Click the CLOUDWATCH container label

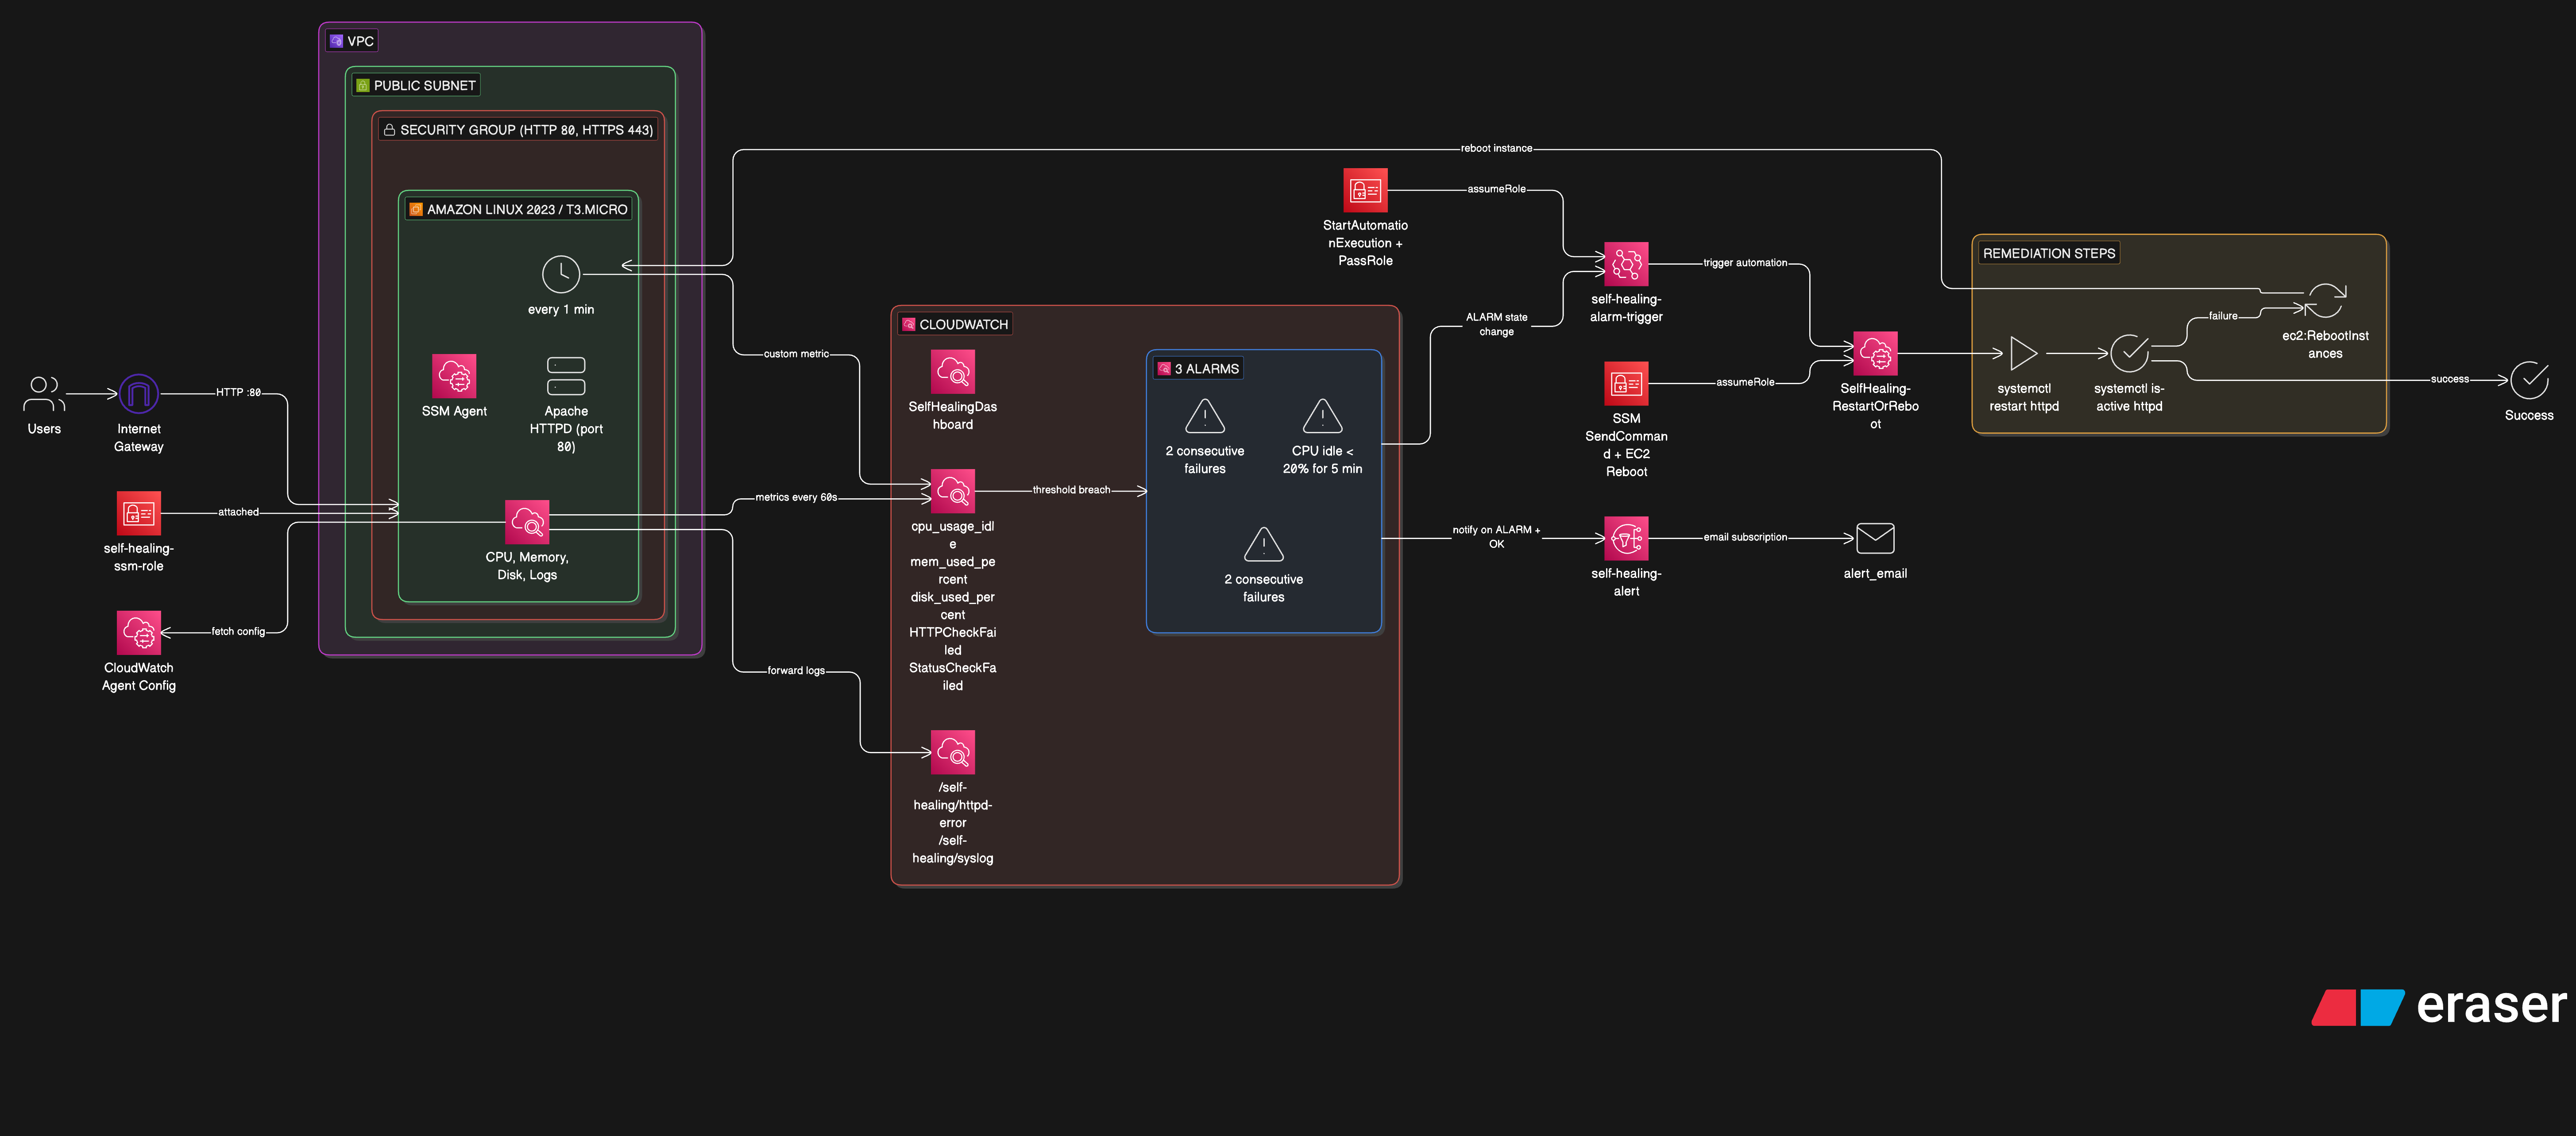point(956,324)
